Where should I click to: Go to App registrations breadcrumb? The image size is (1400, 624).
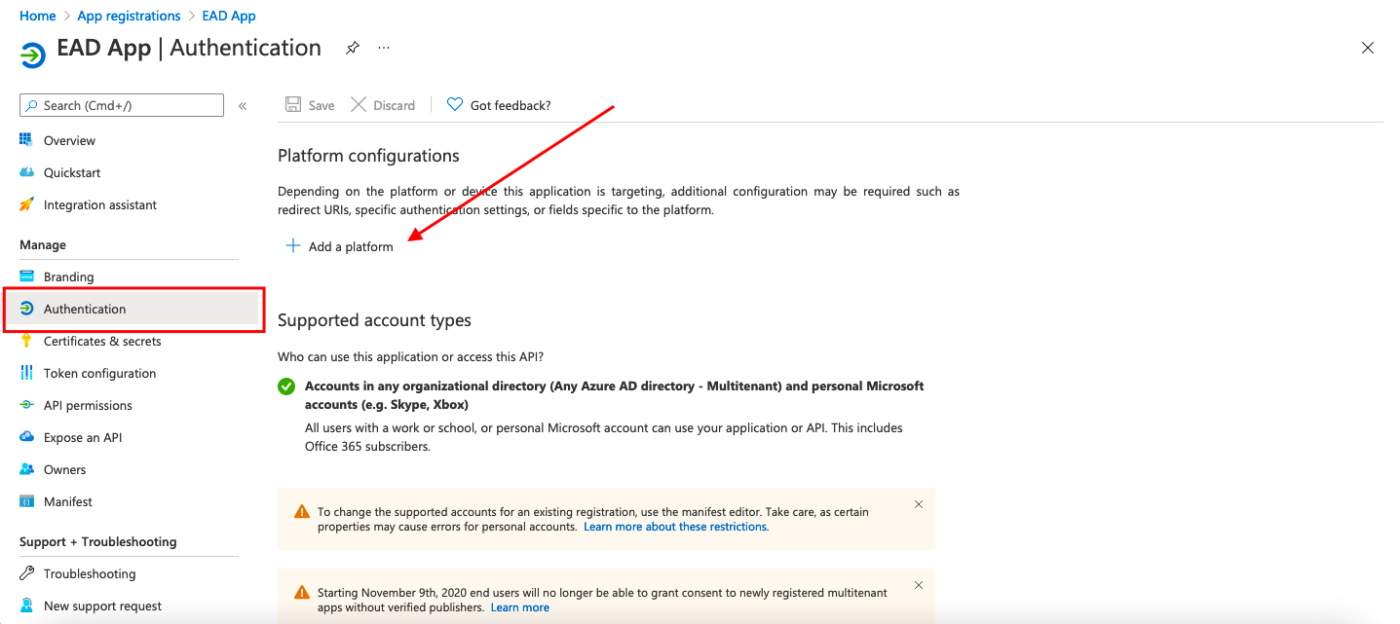pos(129,16)
